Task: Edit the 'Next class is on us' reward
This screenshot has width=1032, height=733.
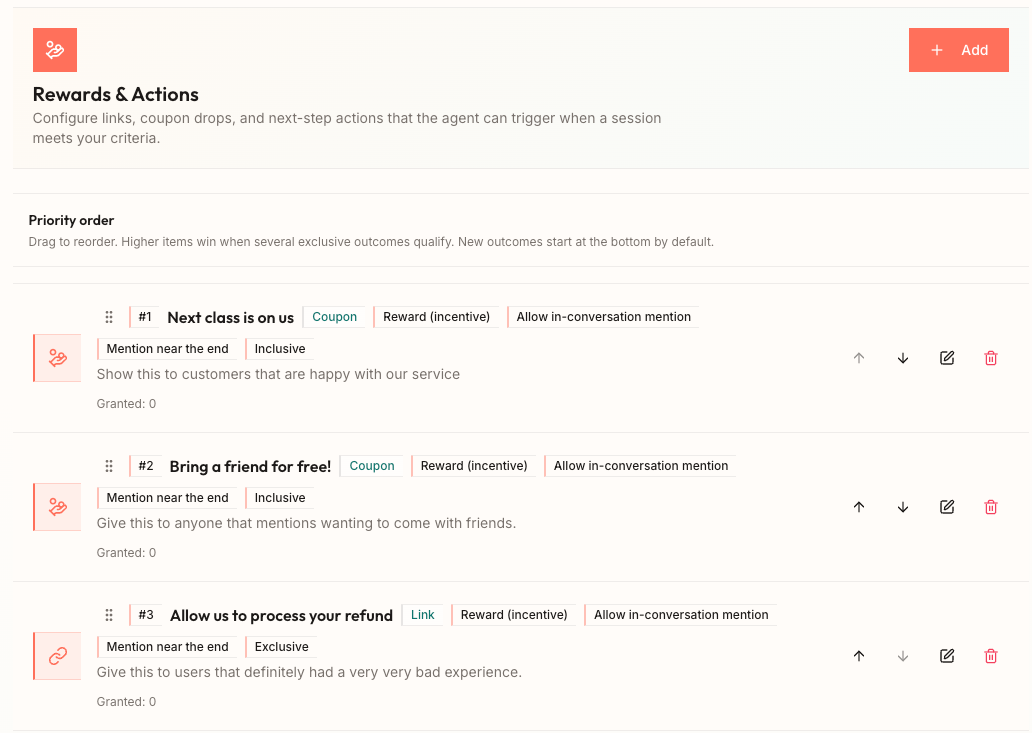Action: pos(947,358)
